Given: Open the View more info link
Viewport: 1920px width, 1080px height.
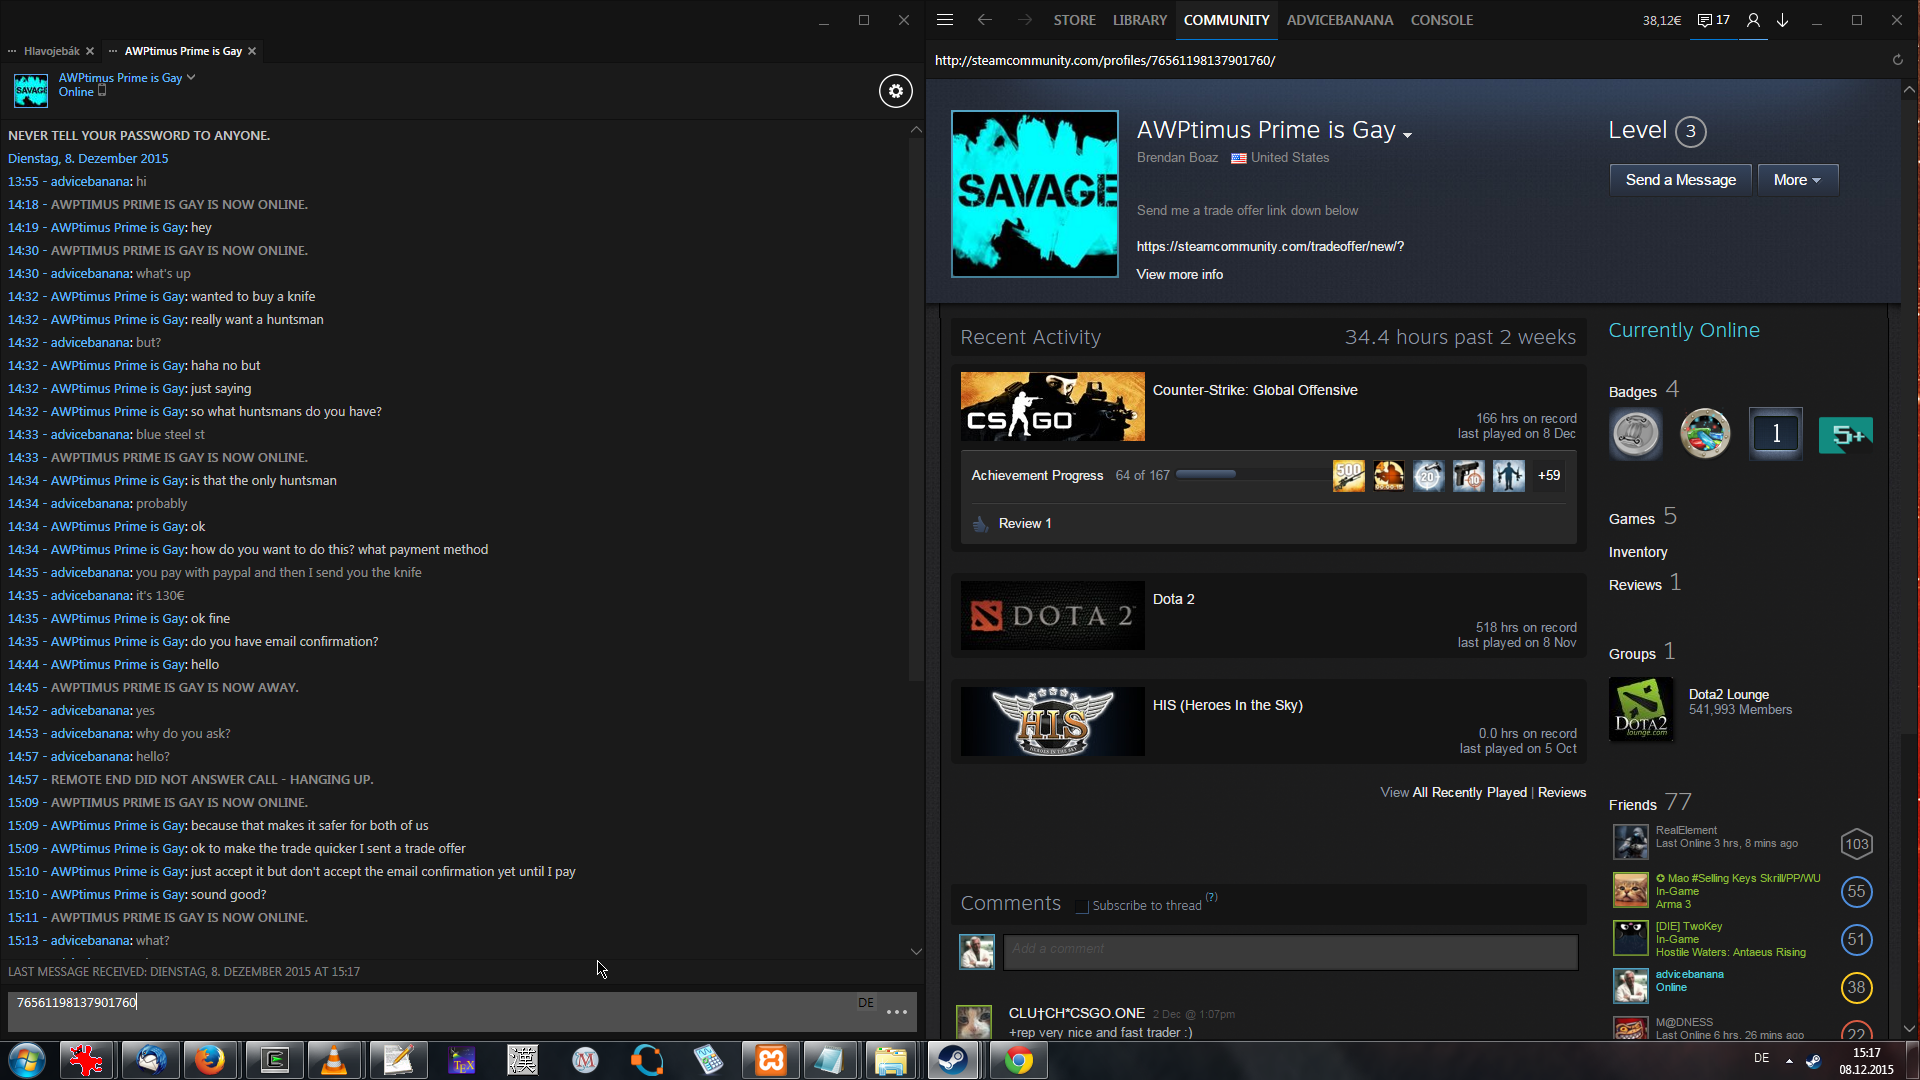Looking at the screenshot, I should [x=1179, y=274].
